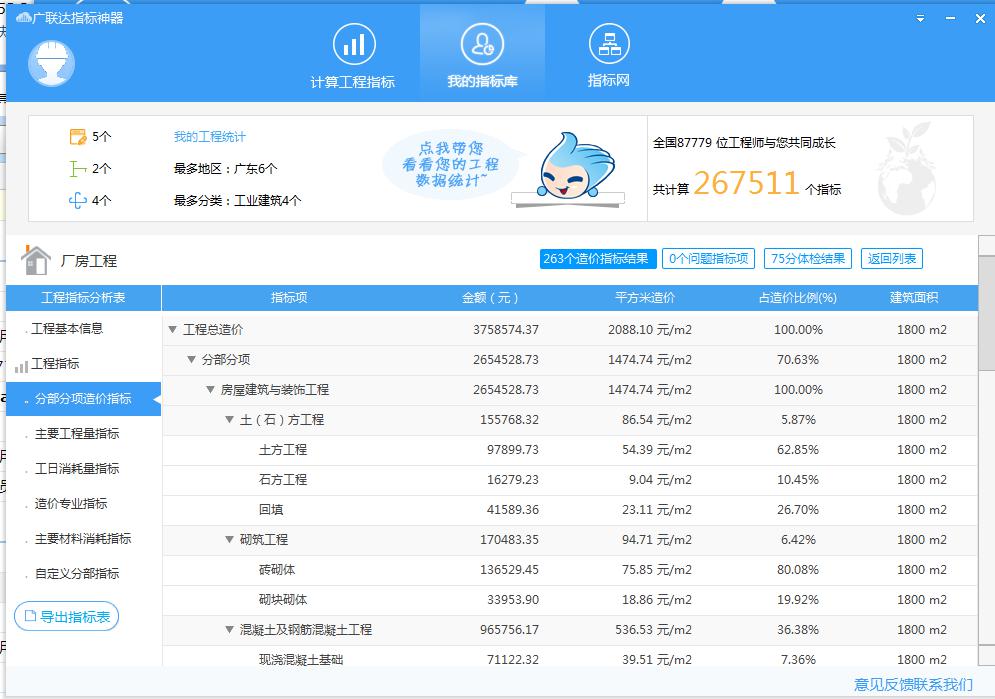Collapse the 砌筑工程 section
995x699 pixels.
[x=230, y=540]
